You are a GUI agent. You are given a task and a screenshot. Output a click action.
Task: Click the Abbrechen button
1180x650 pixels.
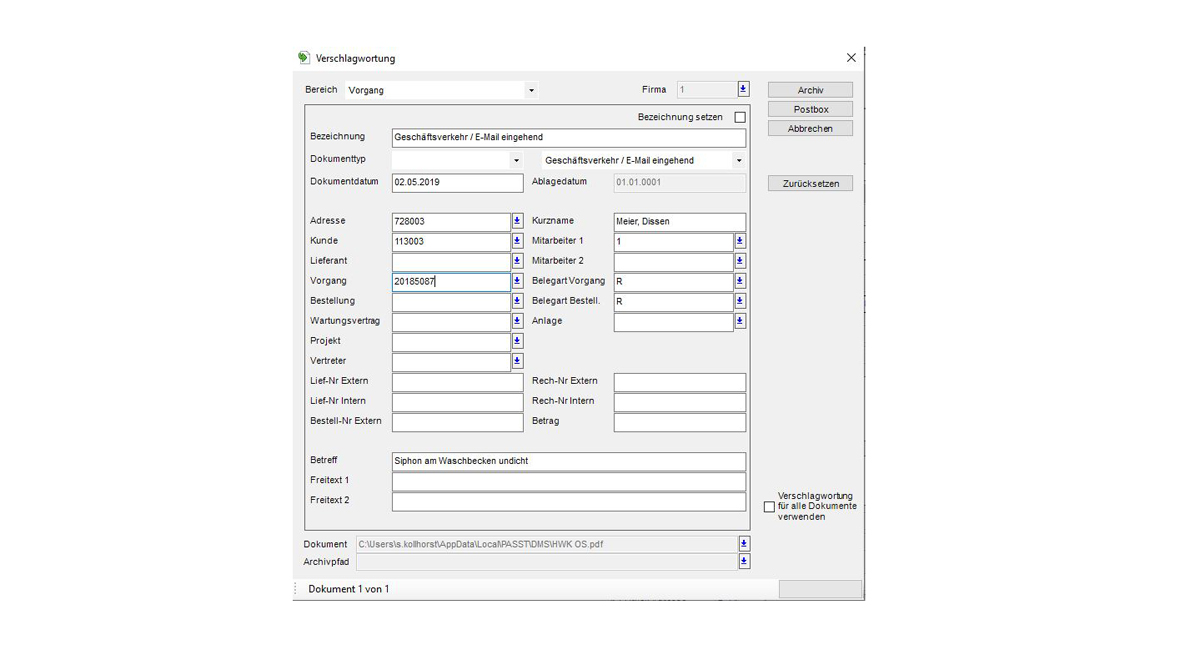pyautogui.click(x=810, y=128)
